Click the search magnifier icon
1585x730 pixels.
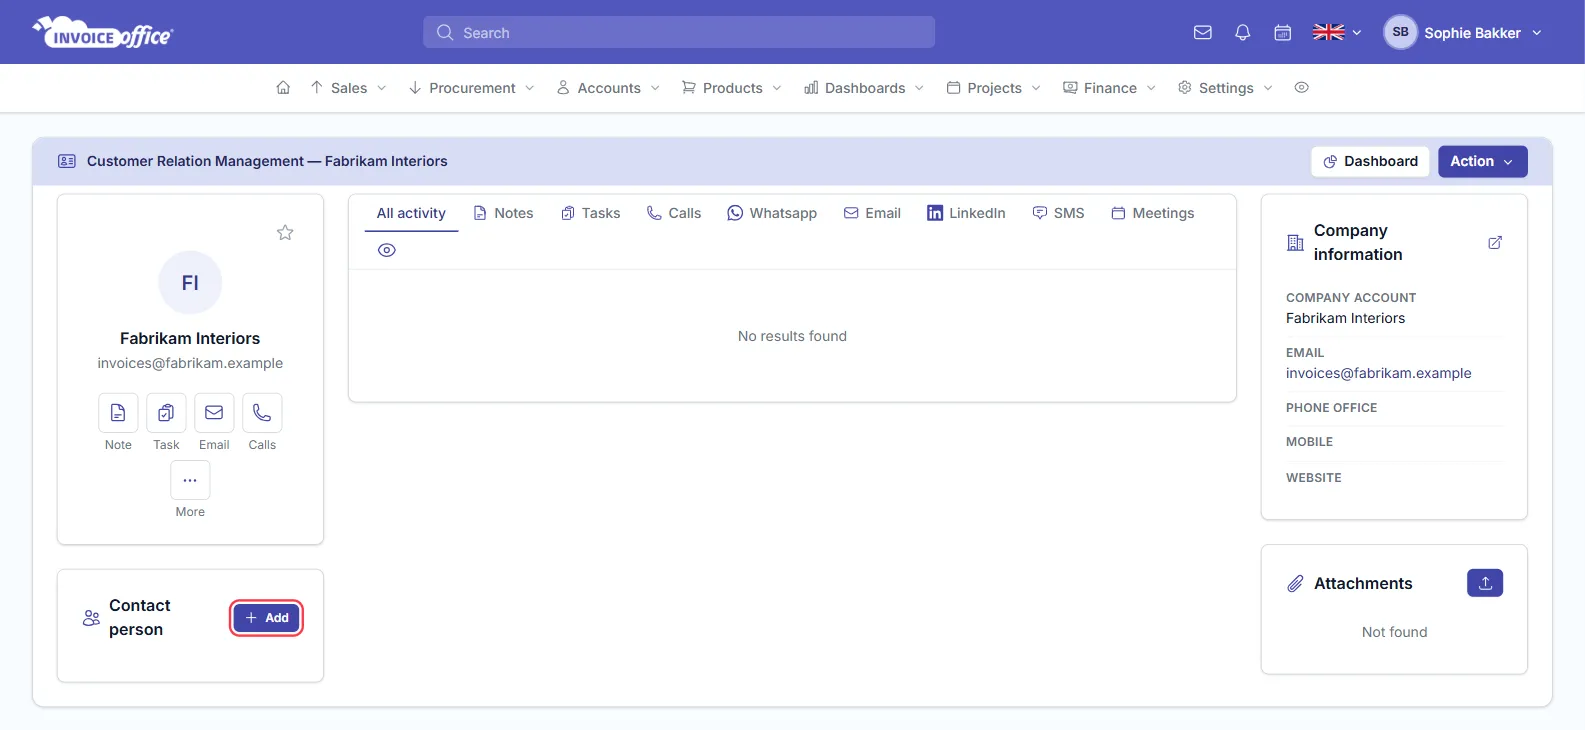tap(445, 32)
